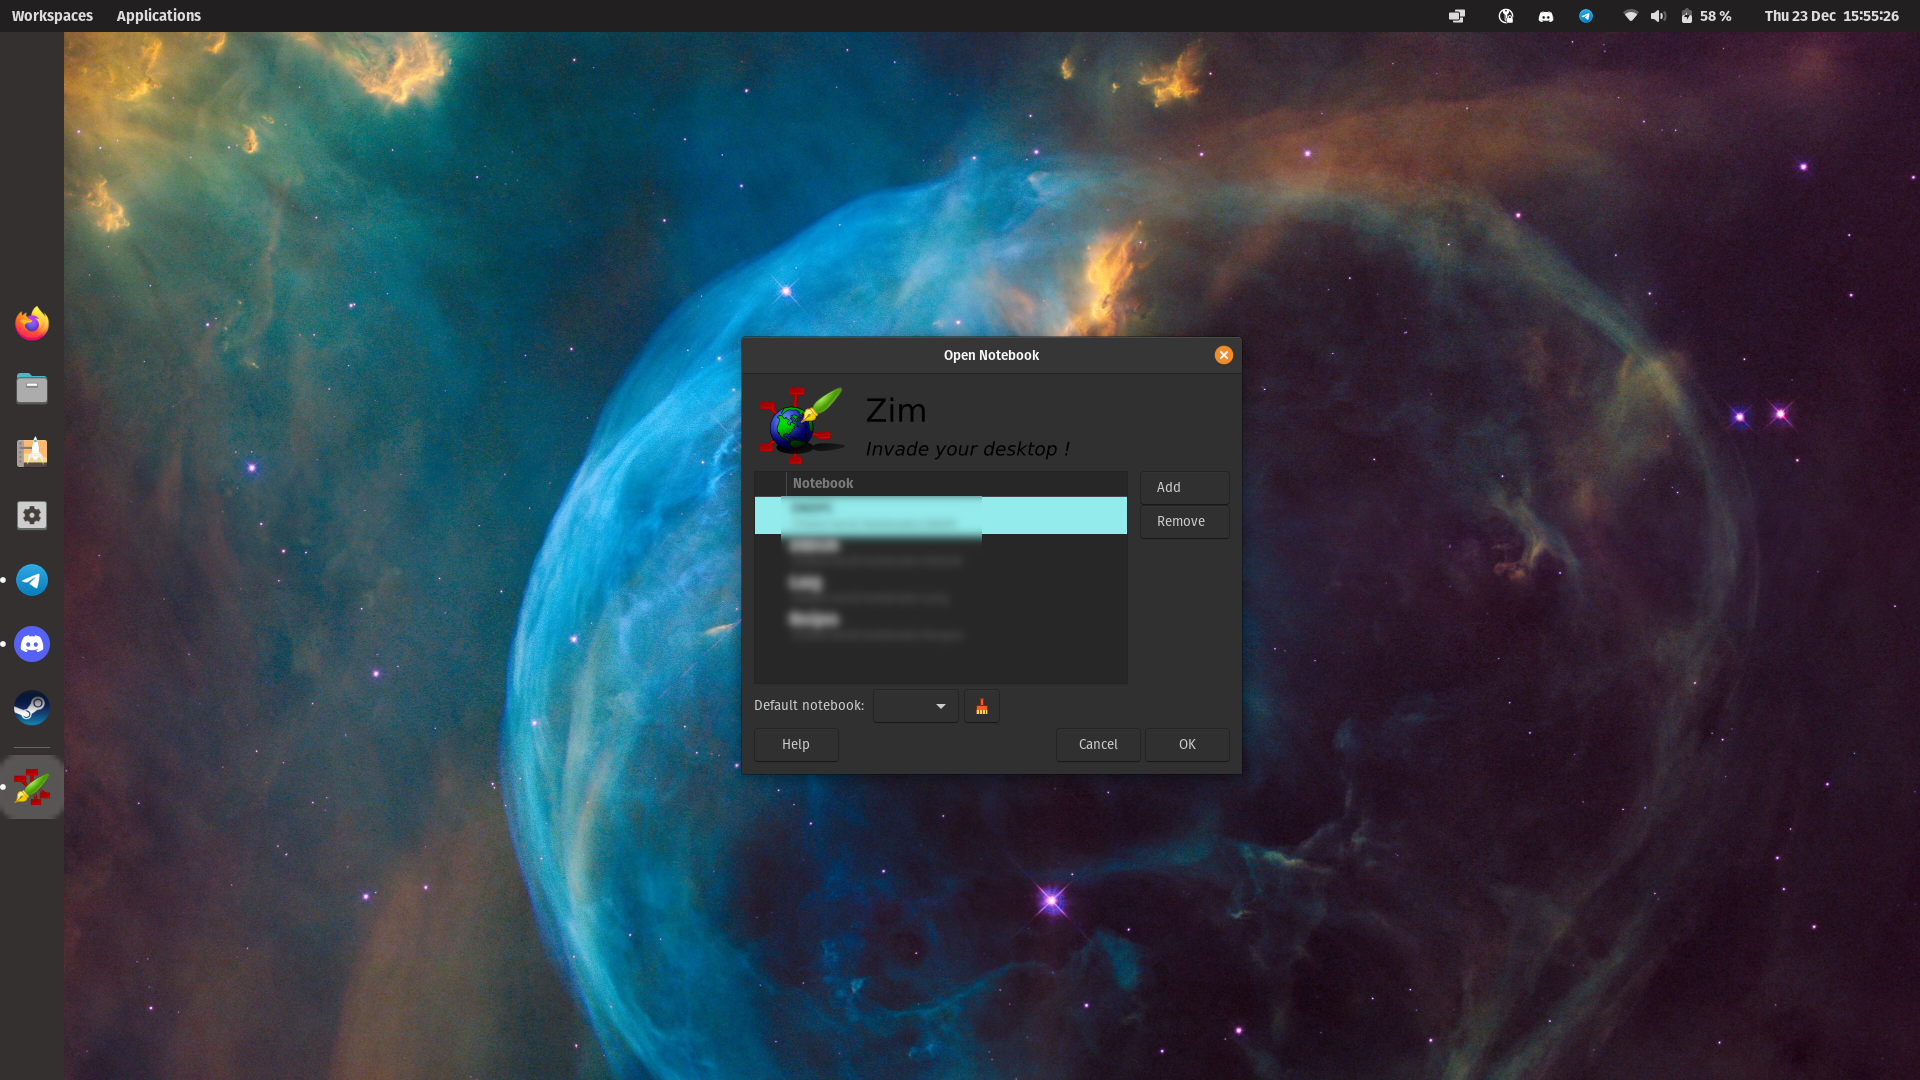Launch Firefox from the dock

(32, 324)
